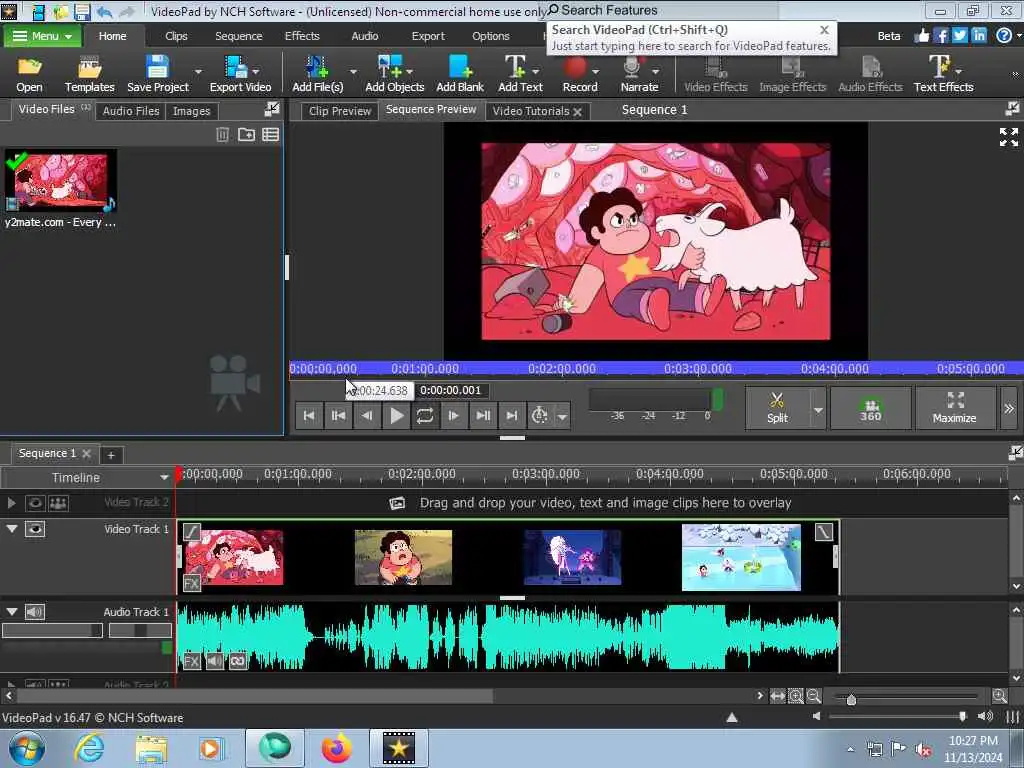Play the sequence preview
The height and width of the screenshot is (768, 1024).
point(396,415)
